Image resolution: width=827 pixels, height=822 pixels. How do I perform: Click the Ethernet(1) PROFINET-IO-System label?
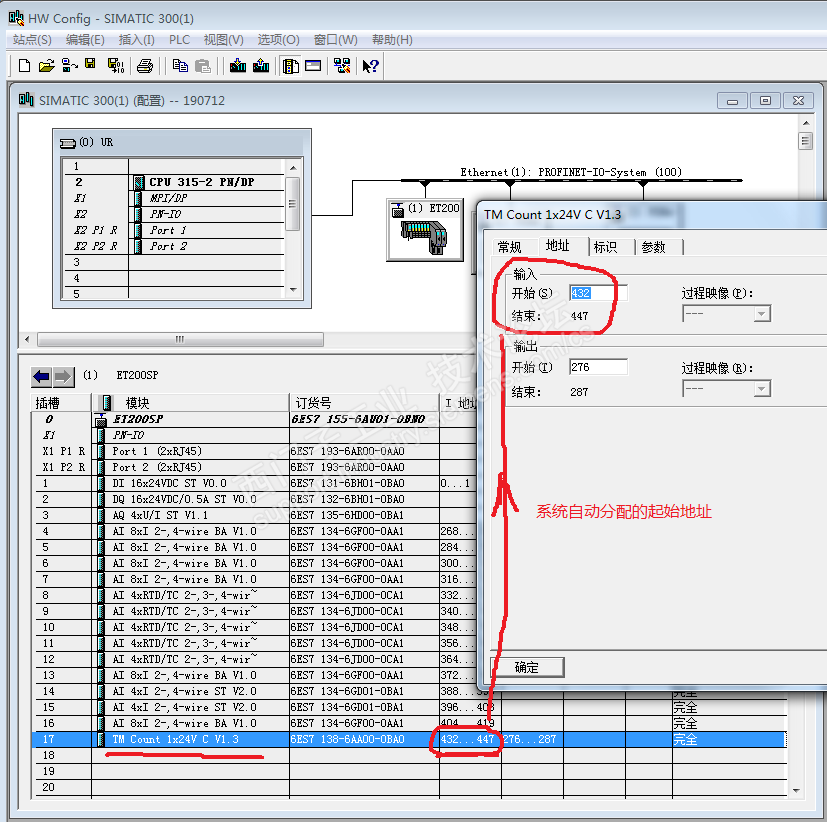point(571,172)
